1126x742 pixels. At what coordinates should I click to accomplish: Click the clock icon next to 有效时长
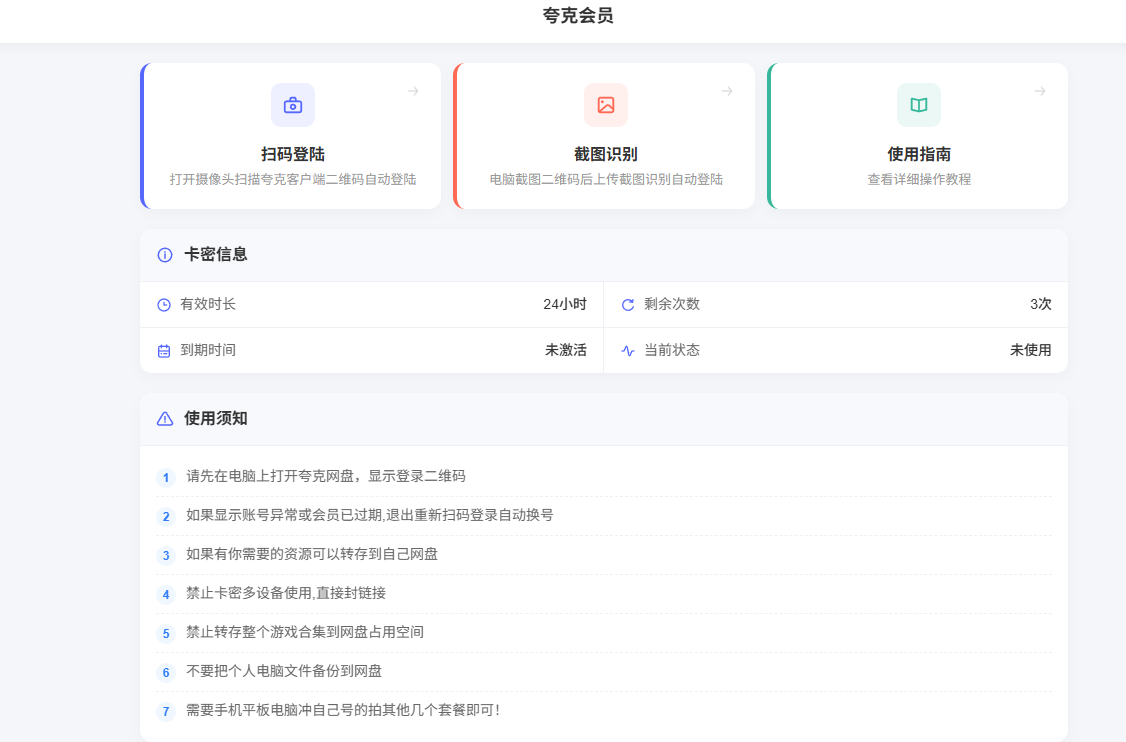(164, 305)
